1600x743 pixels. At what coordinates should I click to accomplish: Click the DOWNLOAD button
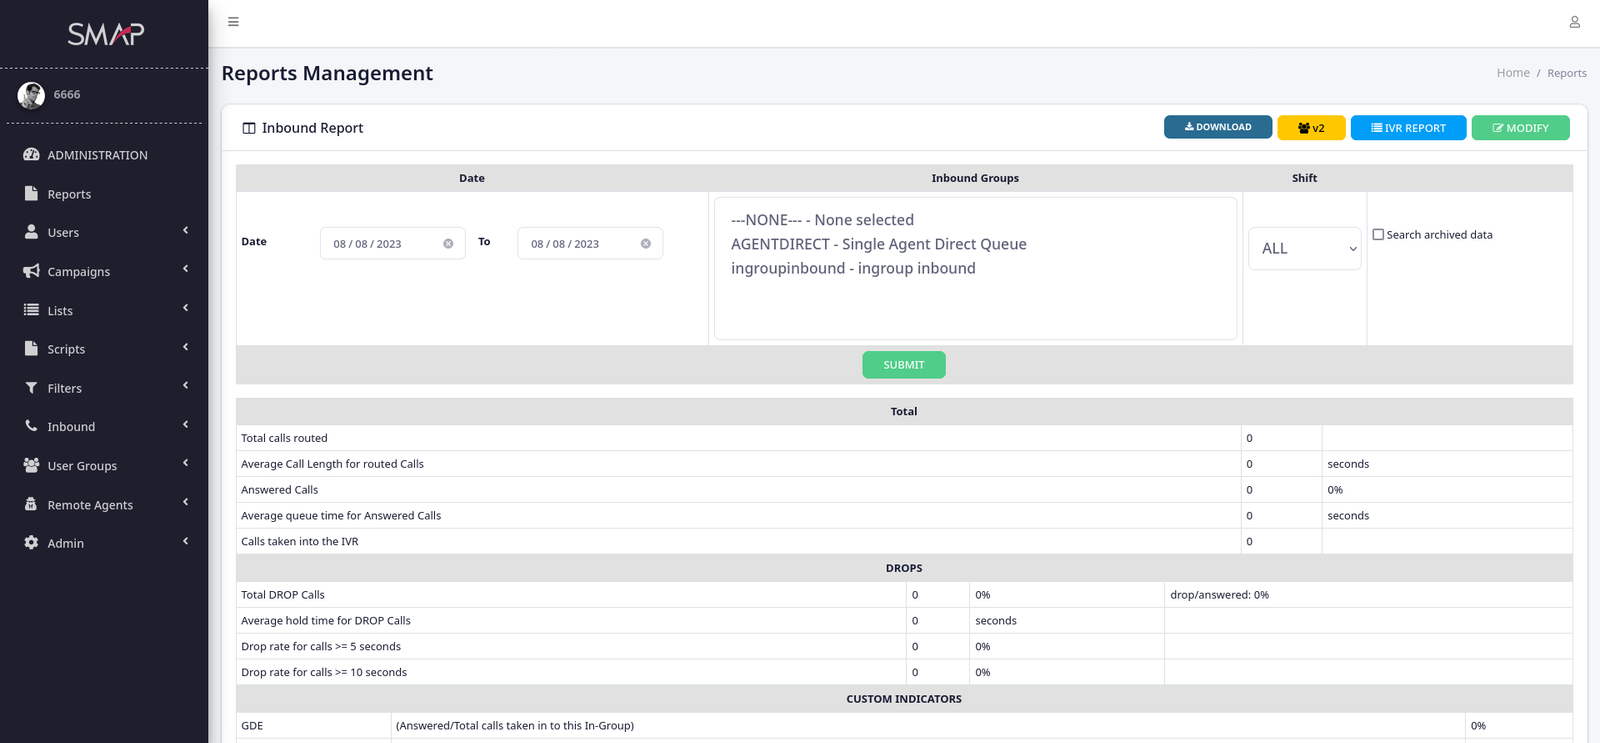tap(1218, 127)
